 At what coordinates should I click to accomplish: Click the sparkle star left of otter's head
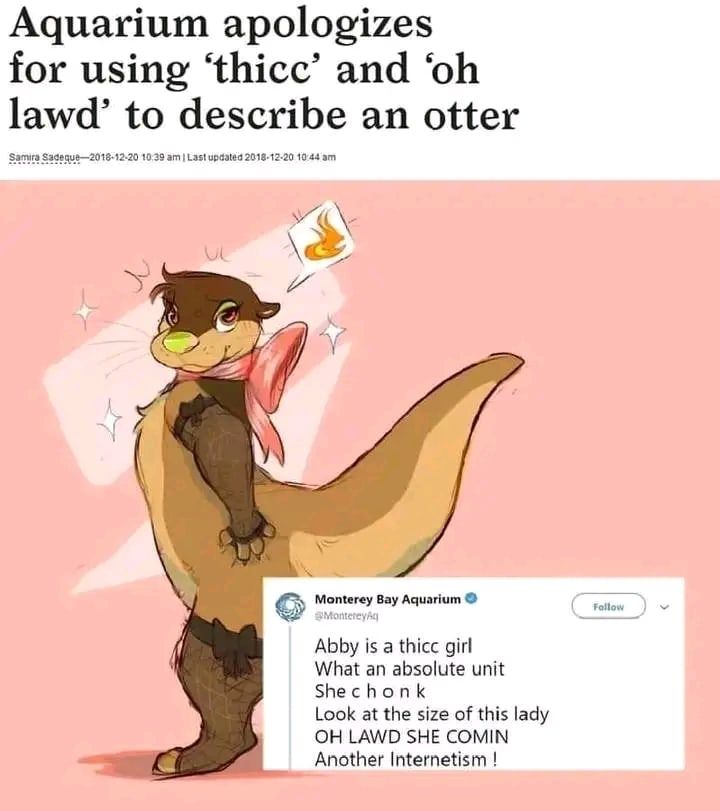[x=85, y=310]
